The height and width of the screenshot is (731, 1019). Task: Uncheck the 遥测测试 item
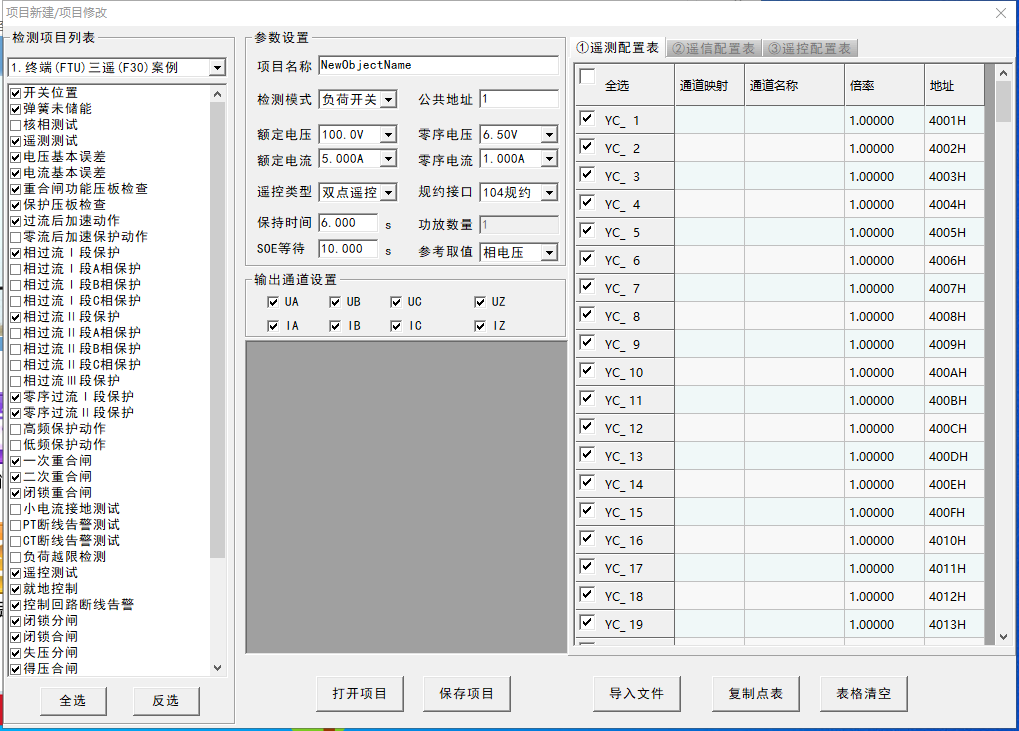point(15,141)
